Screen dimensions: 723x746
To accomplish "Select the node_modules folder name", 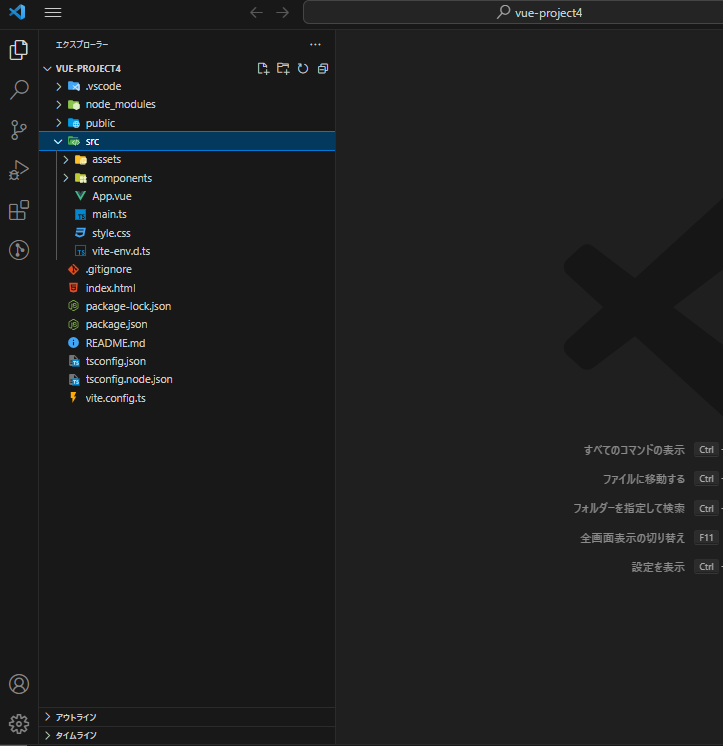I will (120, 104).
